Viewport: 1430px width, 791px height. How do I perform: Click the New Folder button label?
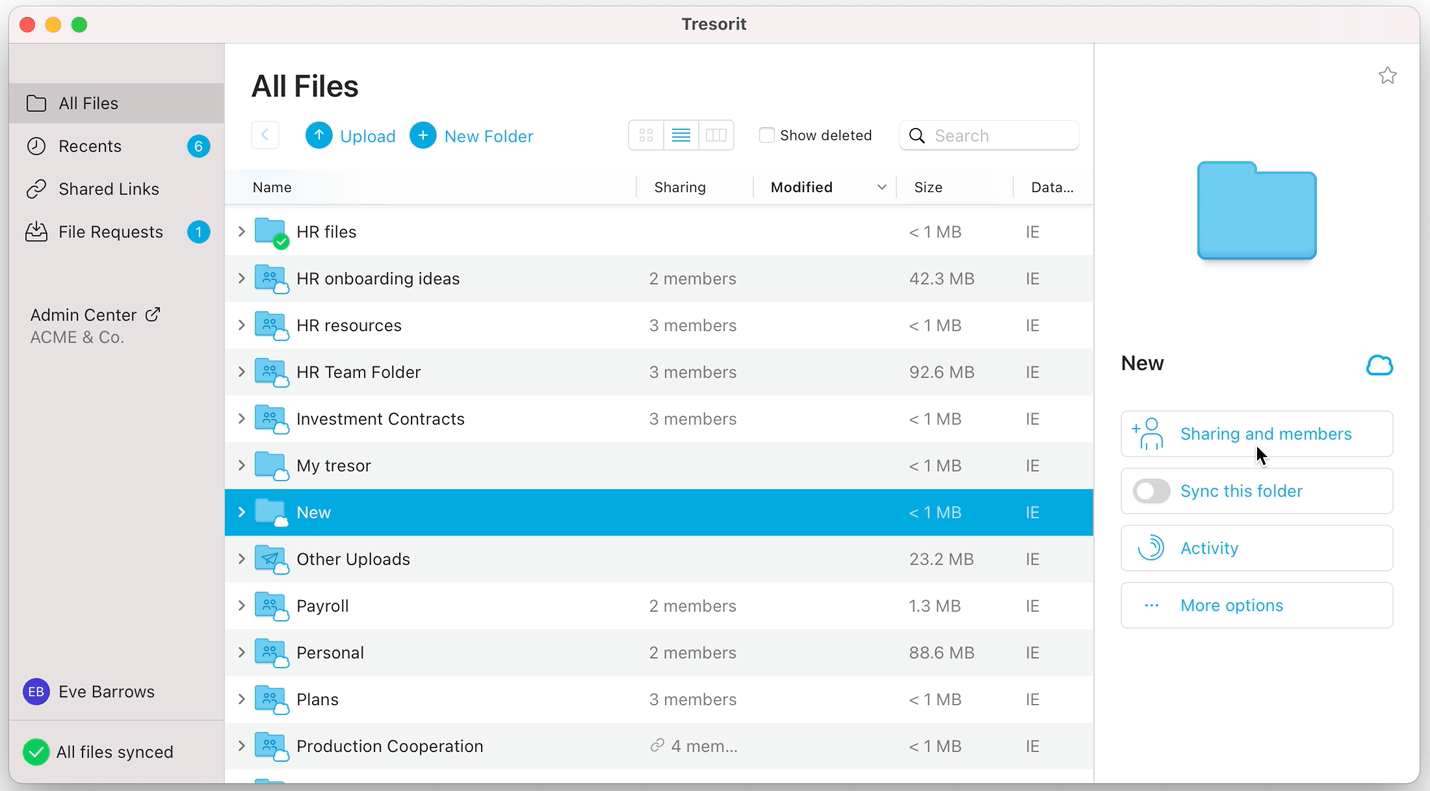(x=489, y=136)
